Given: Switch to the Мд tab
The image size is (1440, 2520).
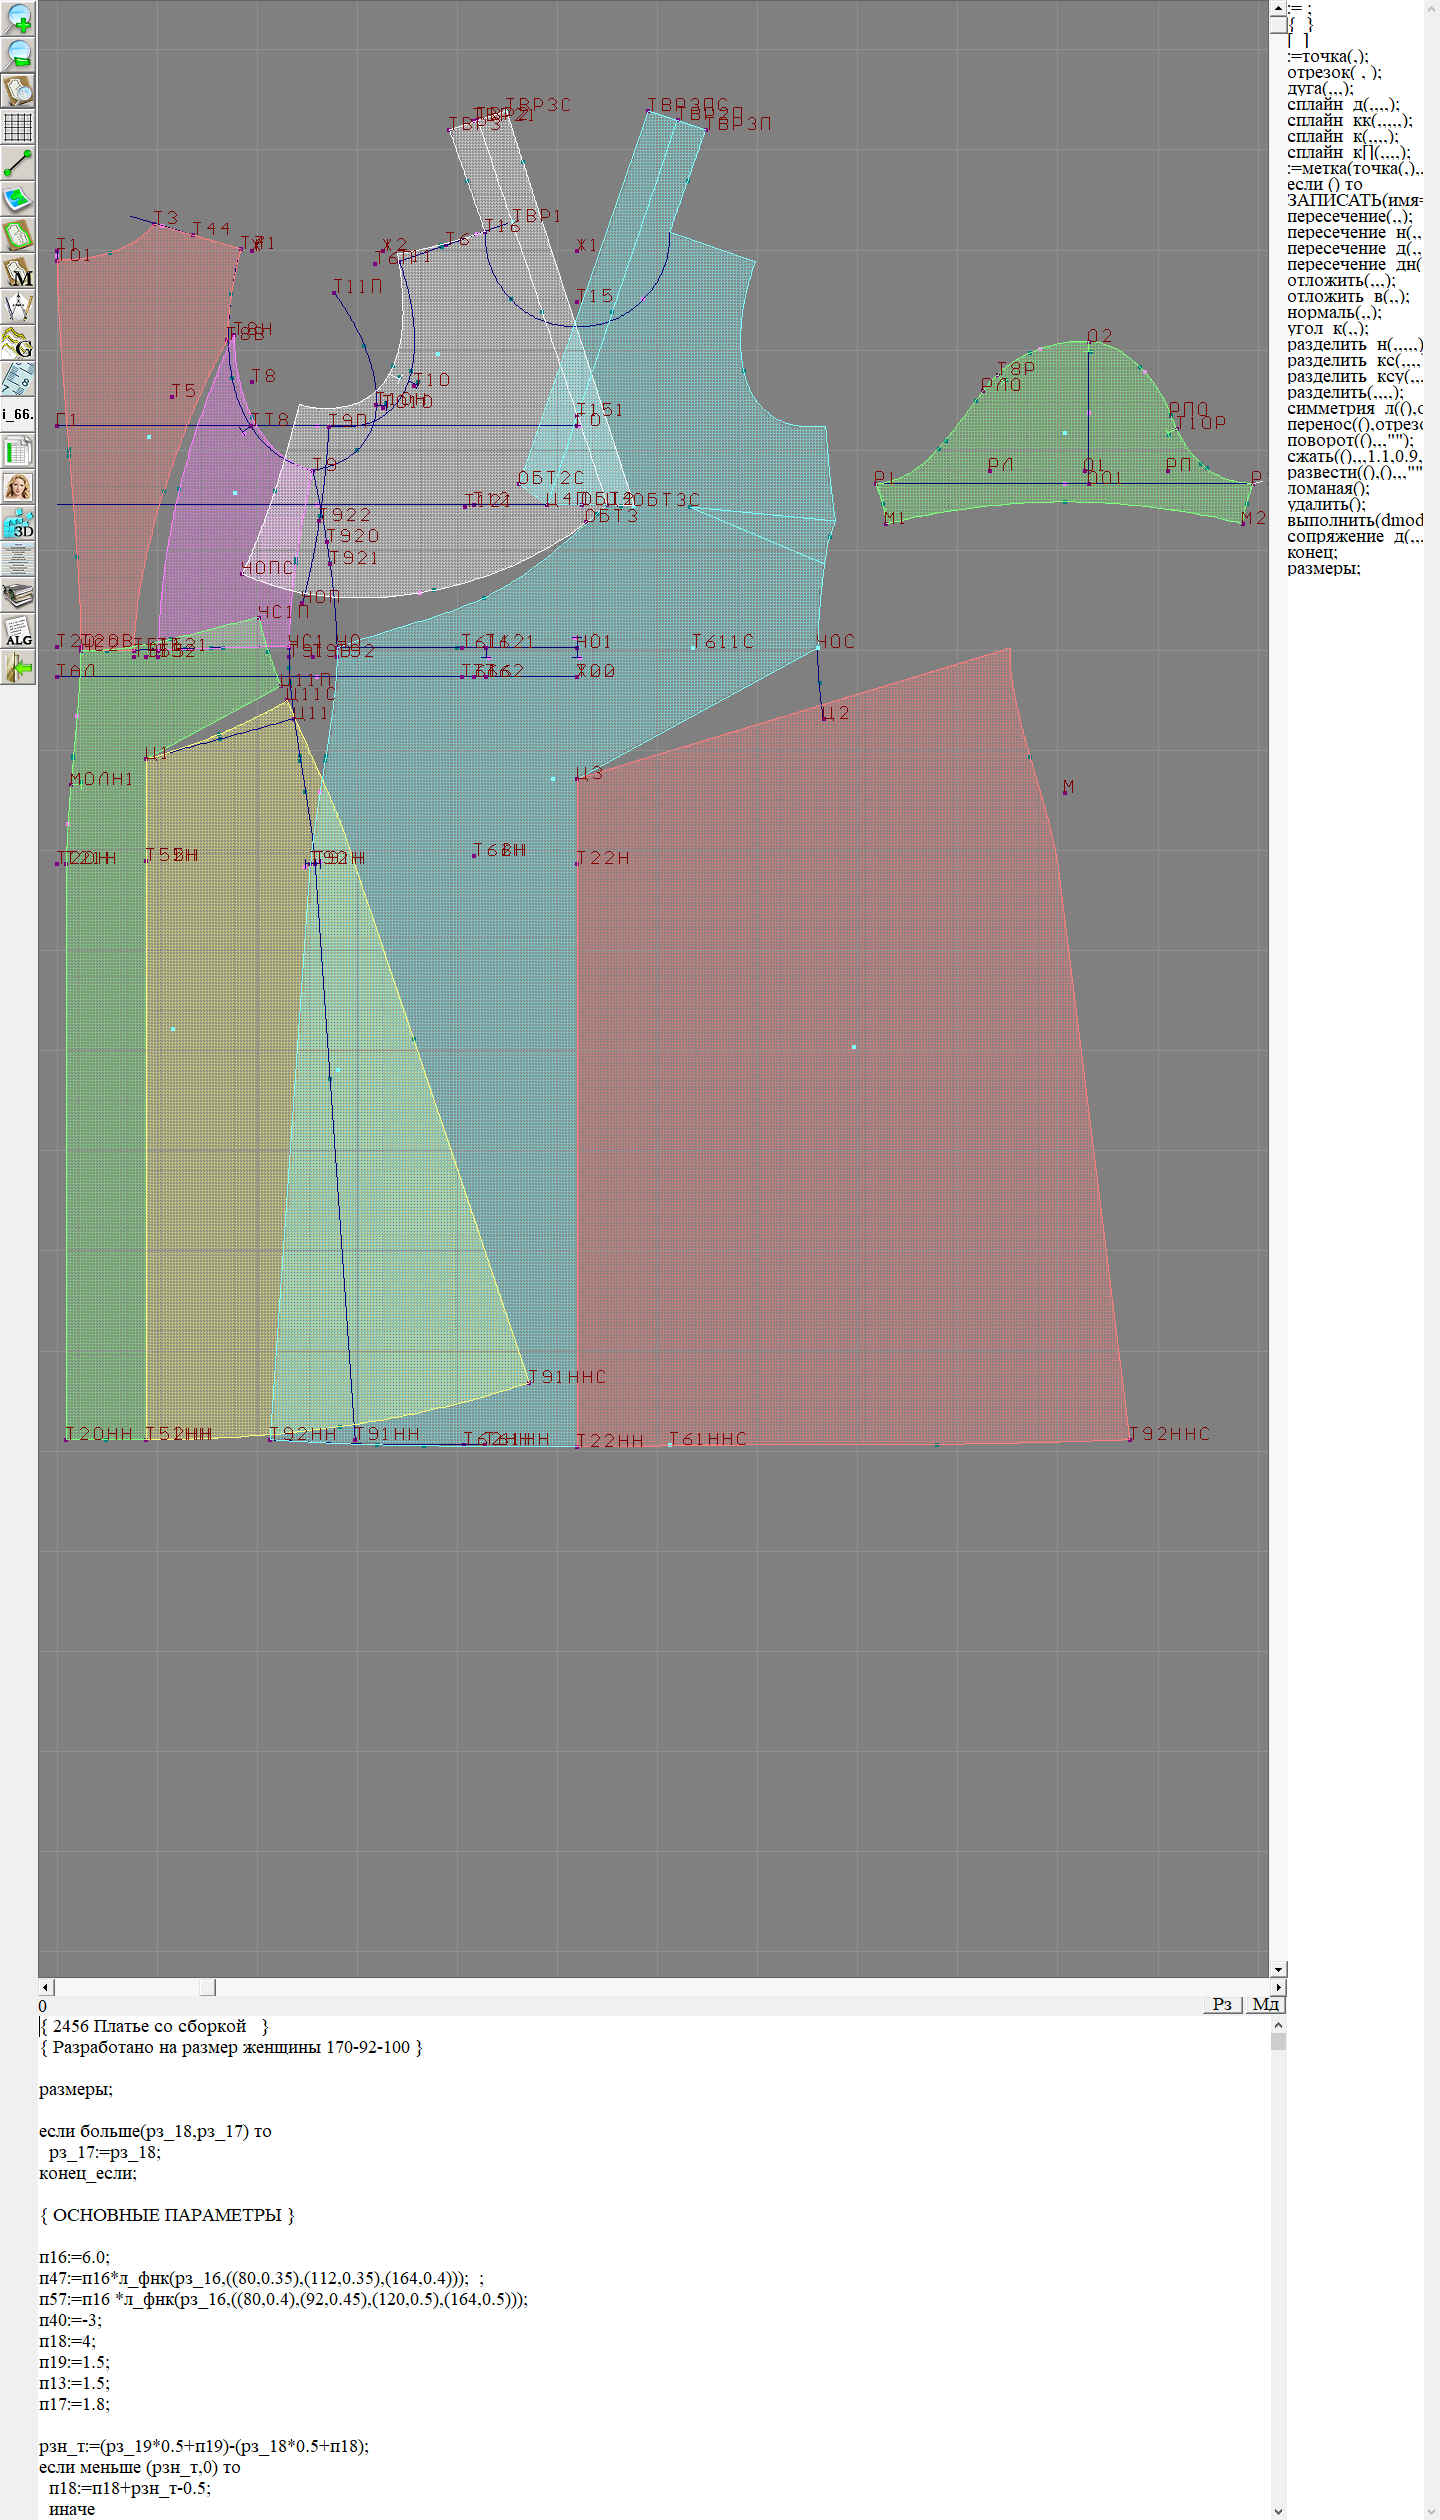Looking at the screenshot, I should 1265,2004.
